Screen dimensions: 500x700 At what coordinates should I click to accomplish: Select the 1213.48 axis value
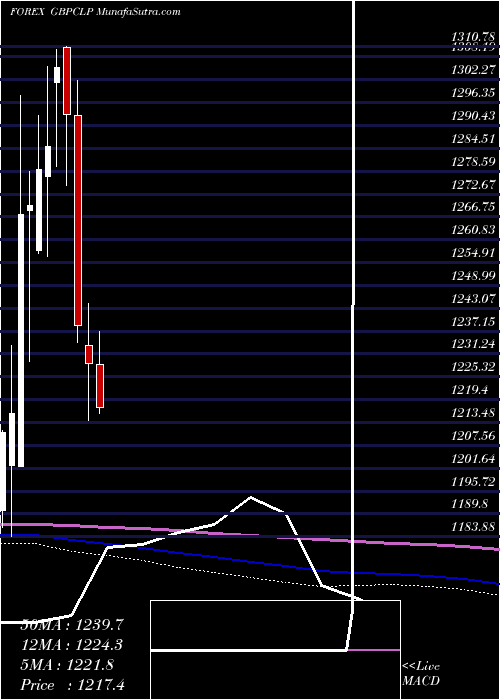473,413
